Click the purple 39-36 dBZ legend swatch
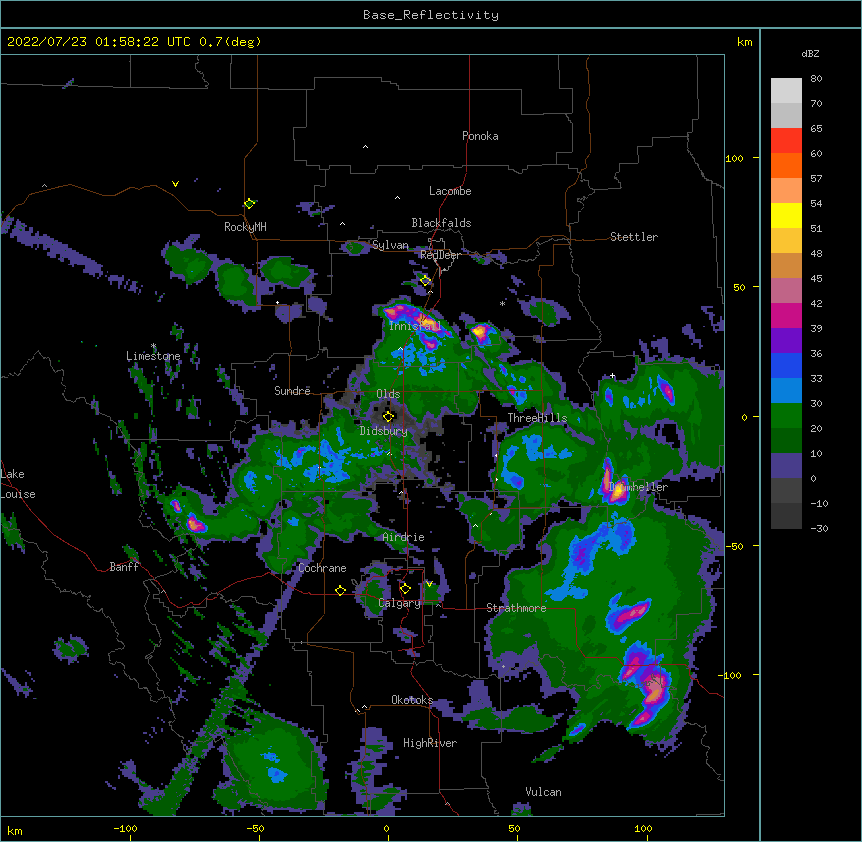 (786, 340)
